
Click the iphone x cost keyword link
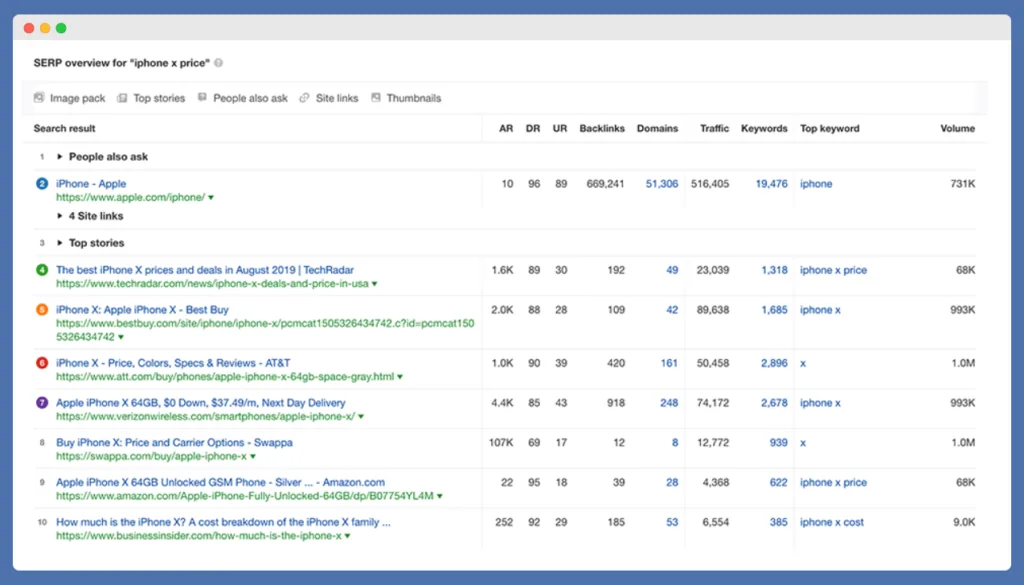[830, 521]
